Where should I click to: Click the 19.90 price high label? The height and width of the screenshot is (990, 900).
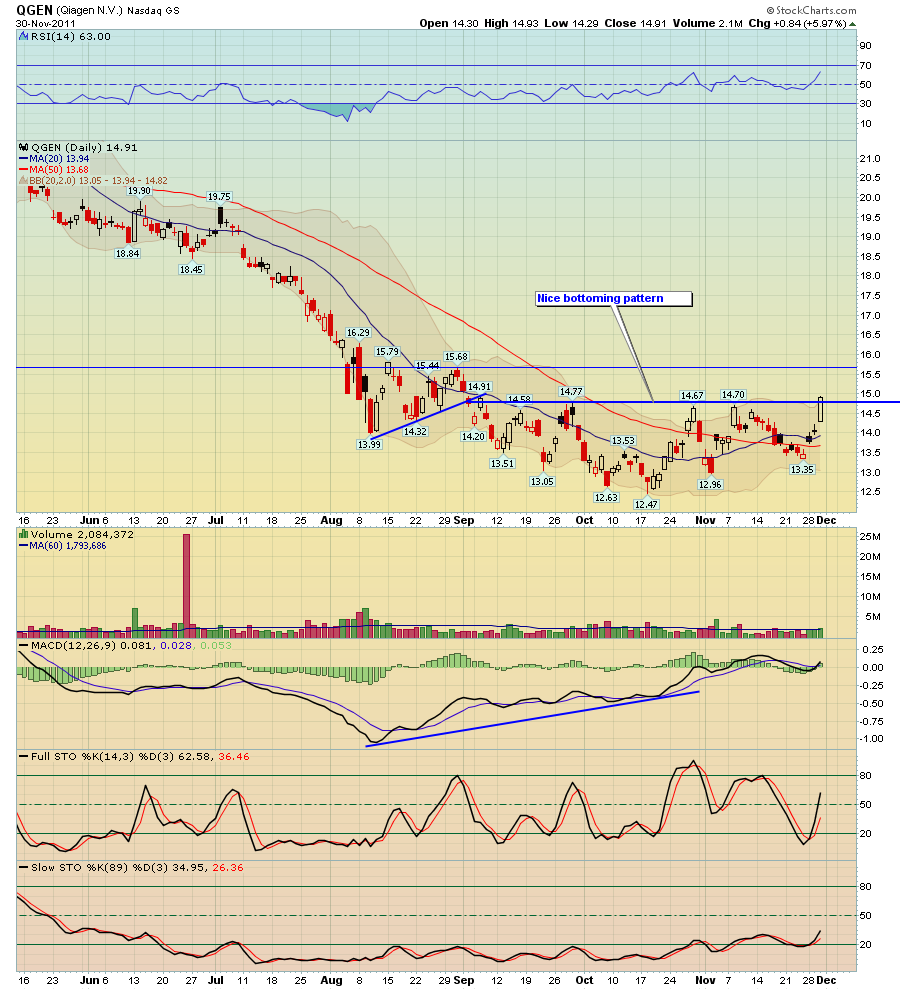(140, 191)
